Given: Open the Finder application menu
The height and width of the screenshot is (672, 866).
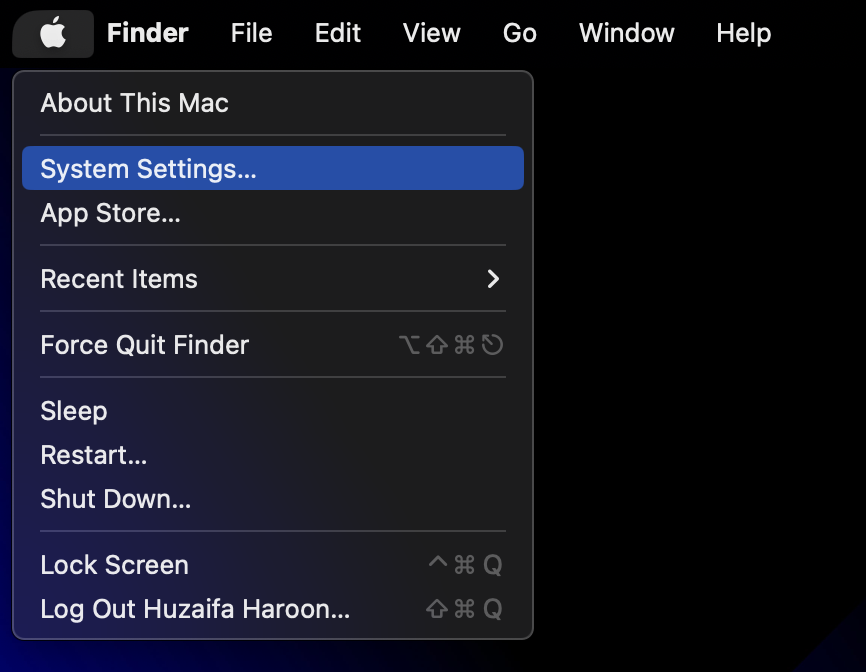Looking at the screenshot, I should (x=147, y=33).
